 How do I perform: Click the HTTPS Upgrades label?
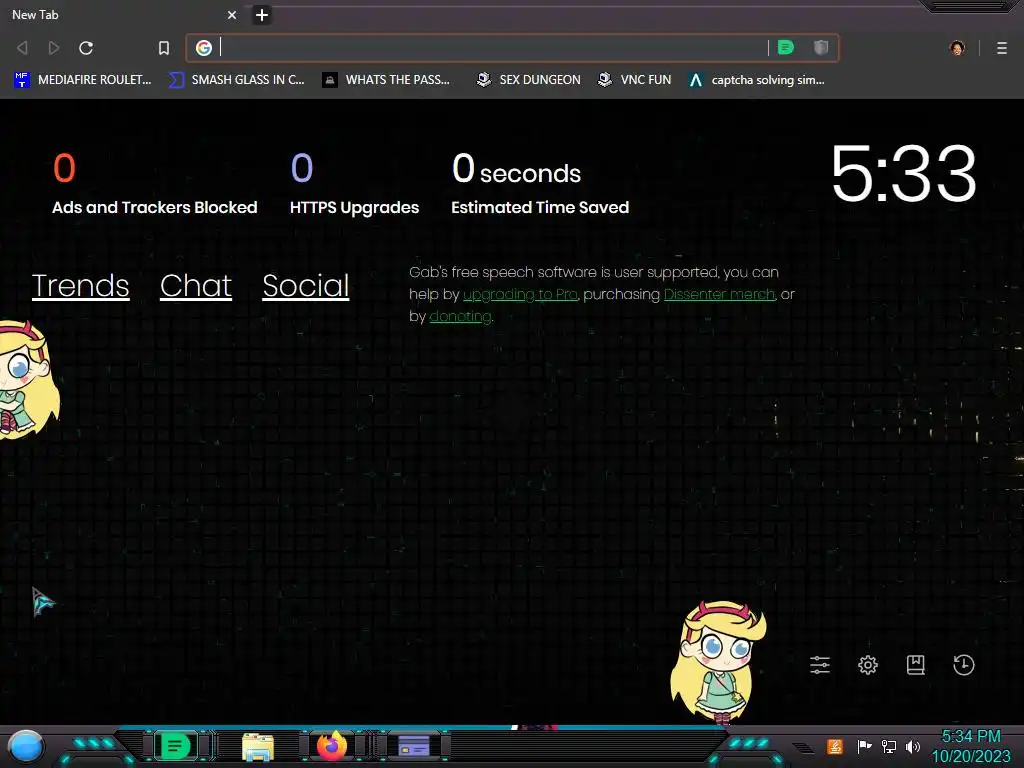(355, 208)
